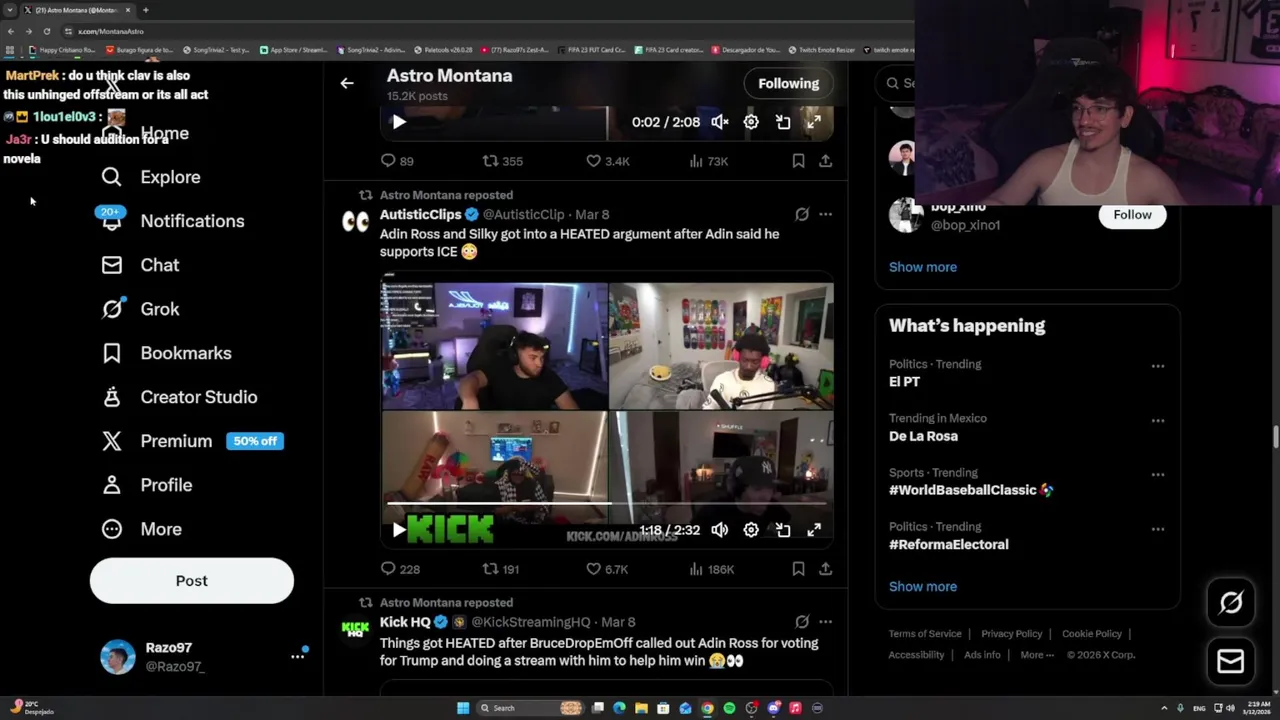Screen dimensions: 1280x720
Task: Open Creator Studio in the sidebar
Action: click(179, 397)
